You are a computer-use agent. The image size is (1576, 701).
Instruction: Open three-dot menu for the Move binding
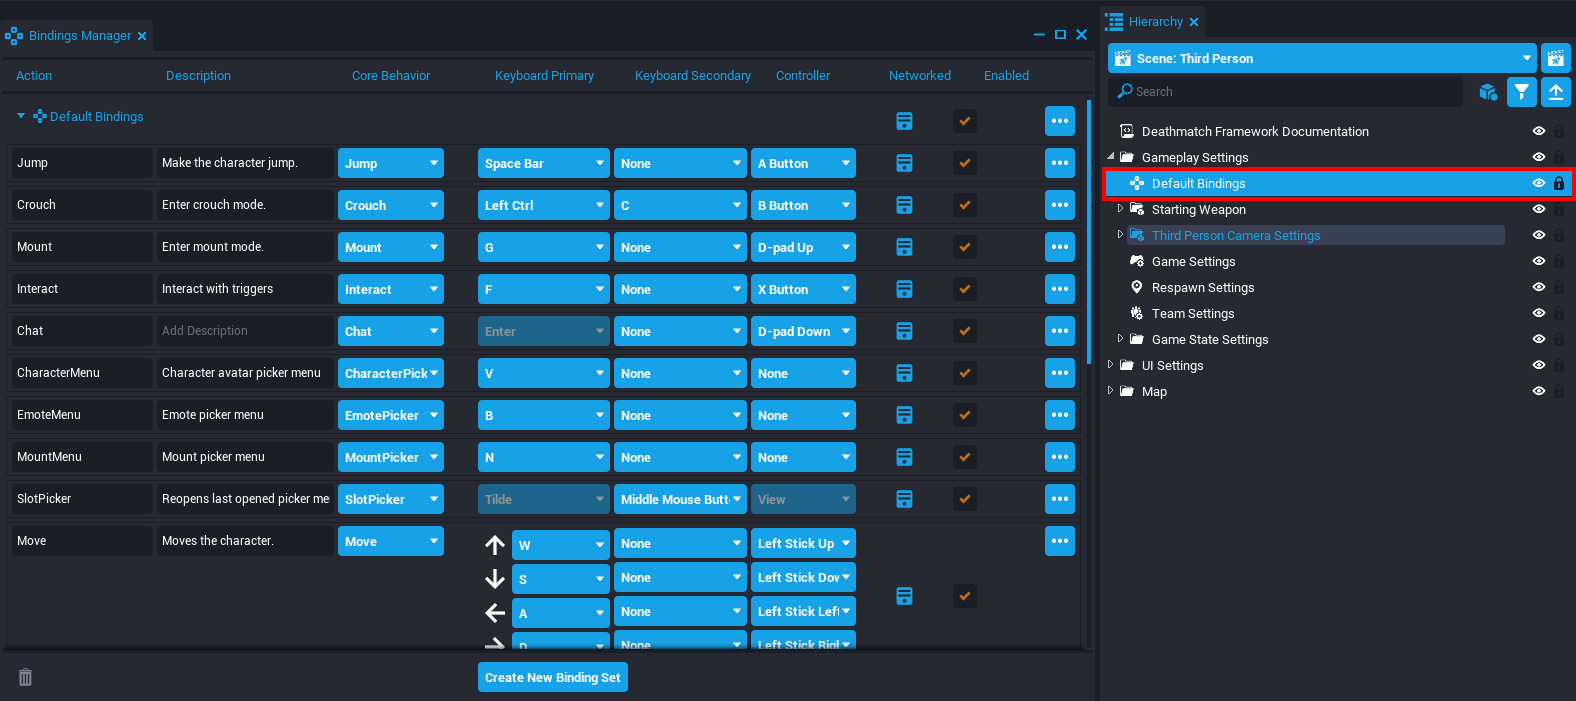[x=1059, y=541]
